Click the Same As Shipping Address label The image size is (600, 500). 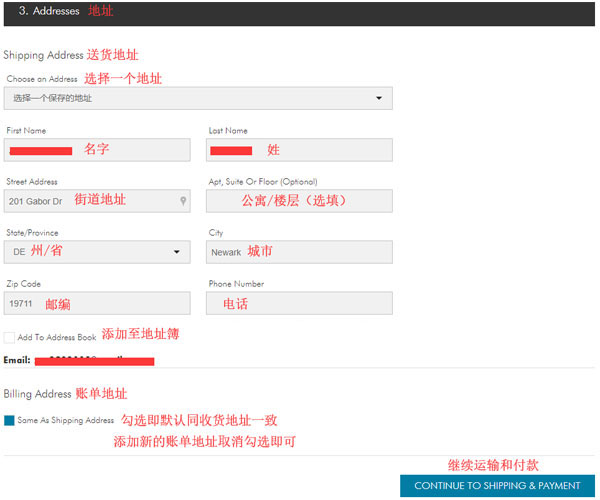coord(66,420)
